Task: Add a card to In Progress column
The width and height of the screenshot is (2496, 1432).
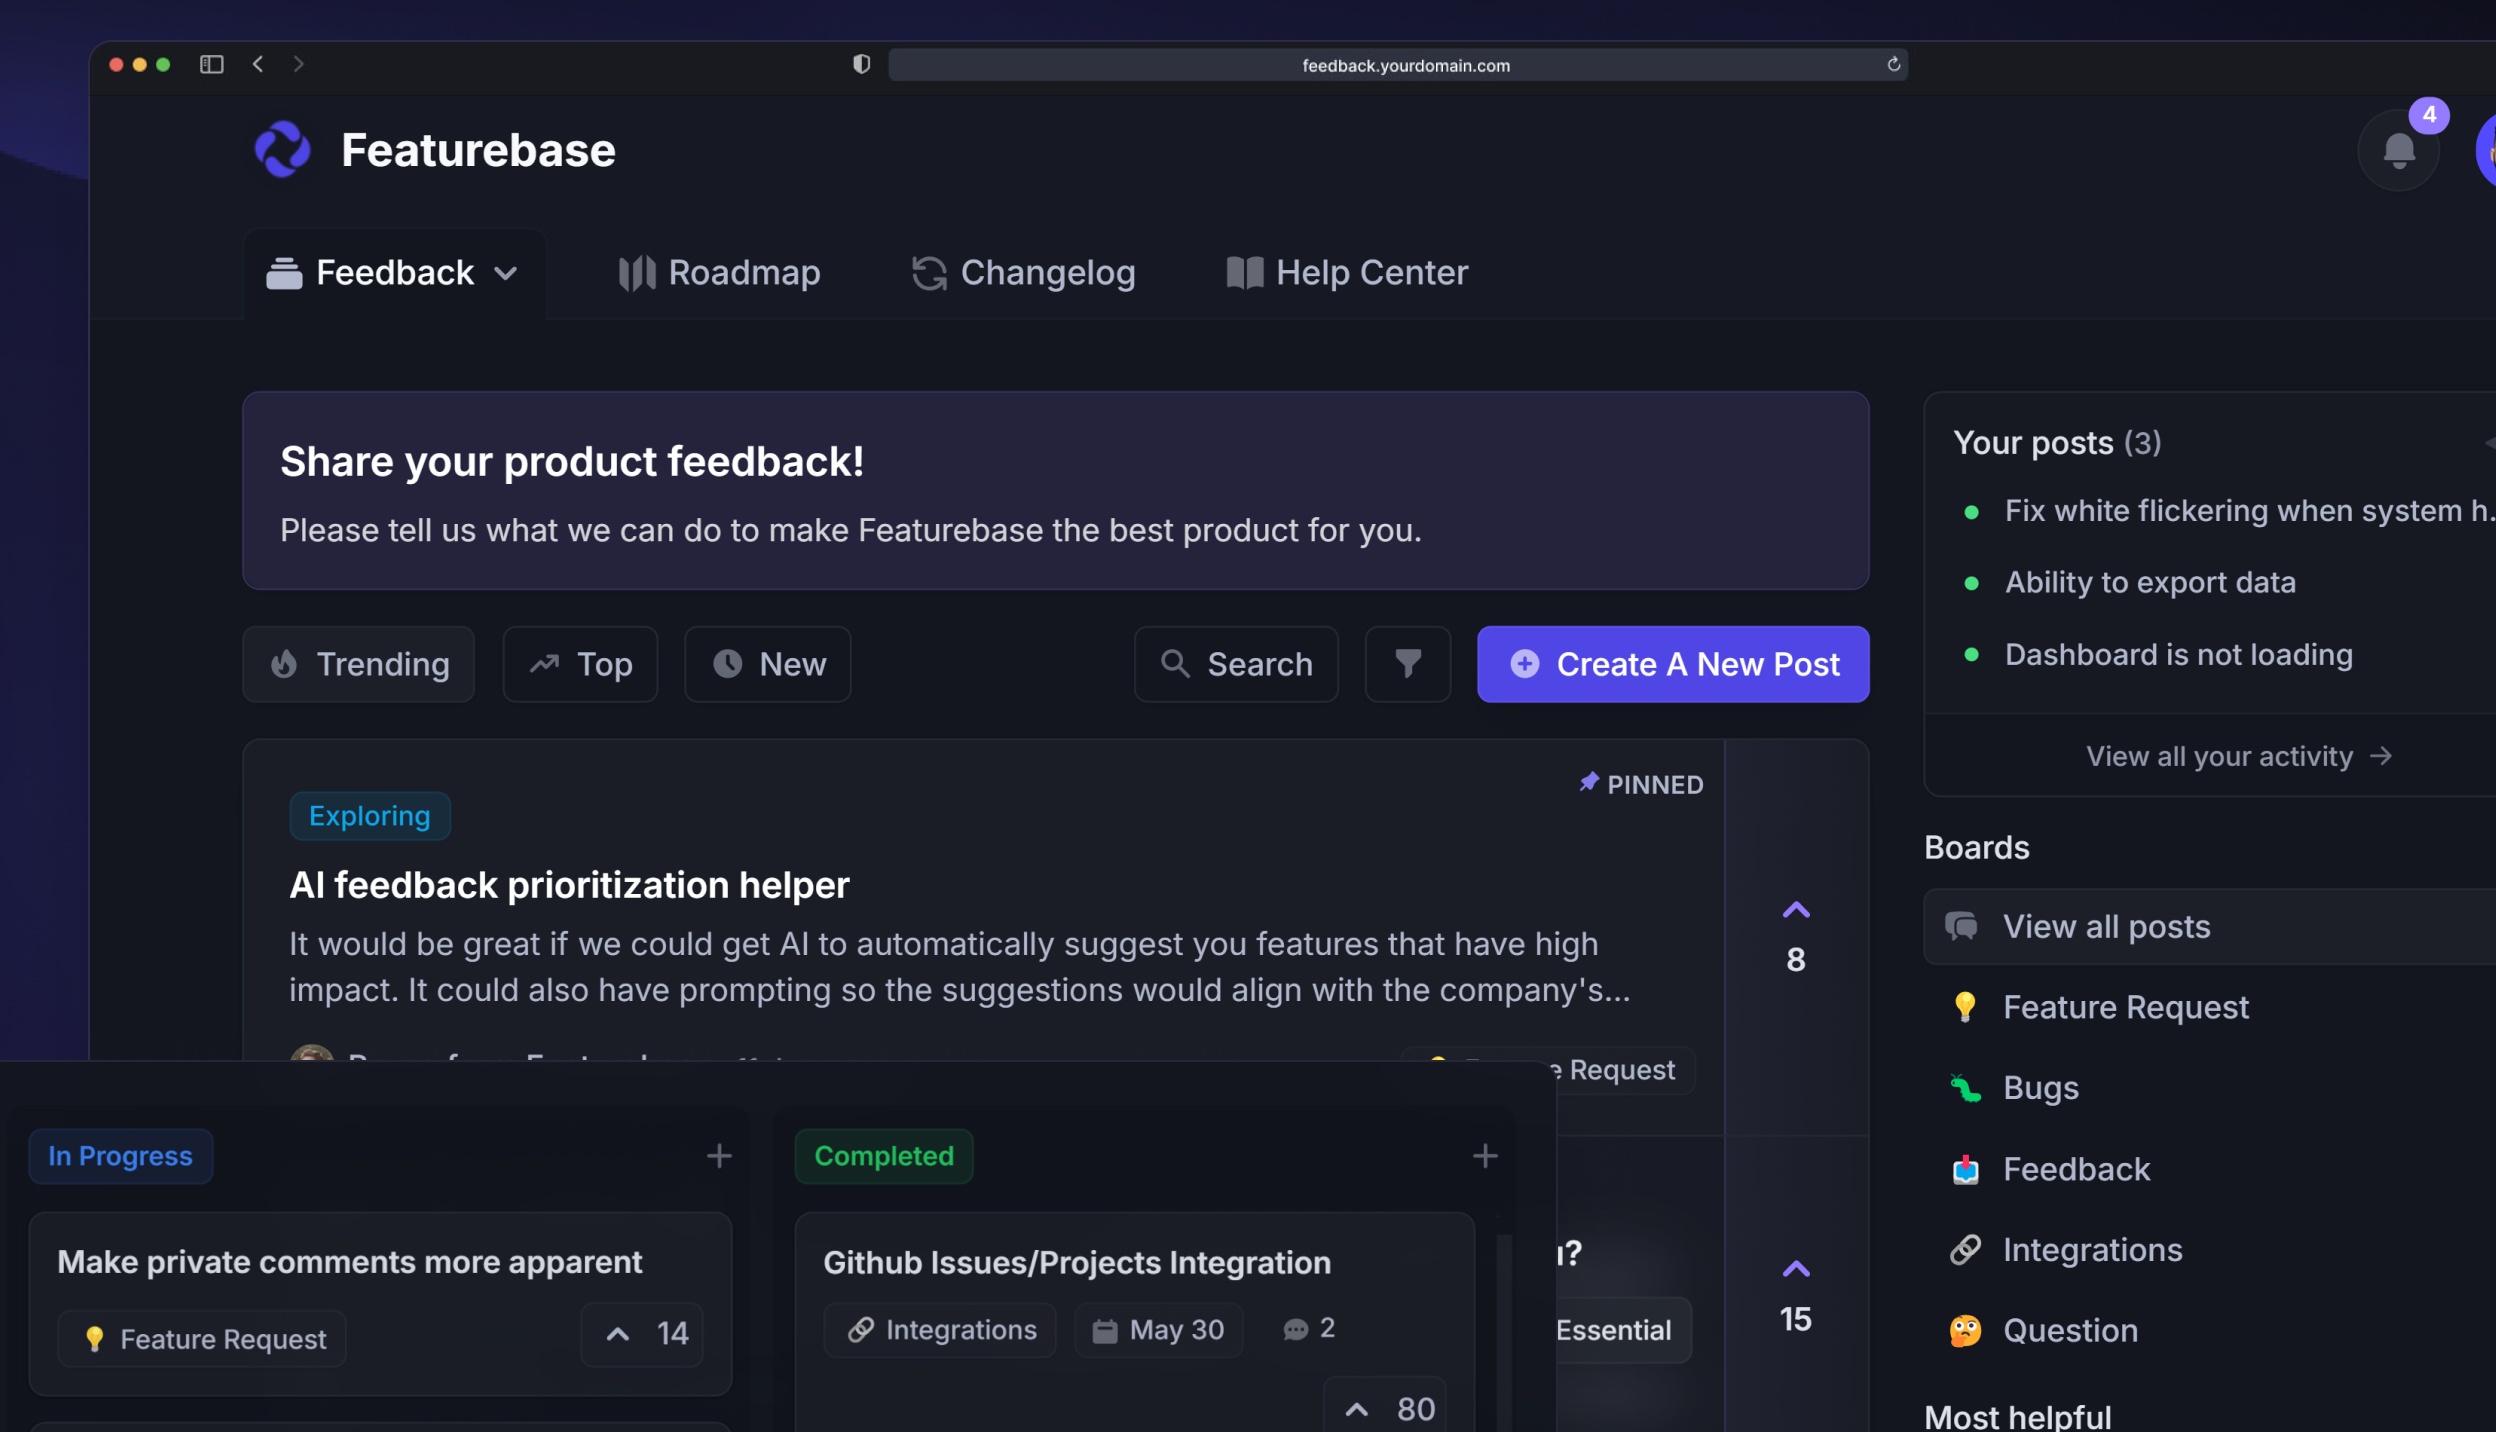Action: (x=719, y=1156)
